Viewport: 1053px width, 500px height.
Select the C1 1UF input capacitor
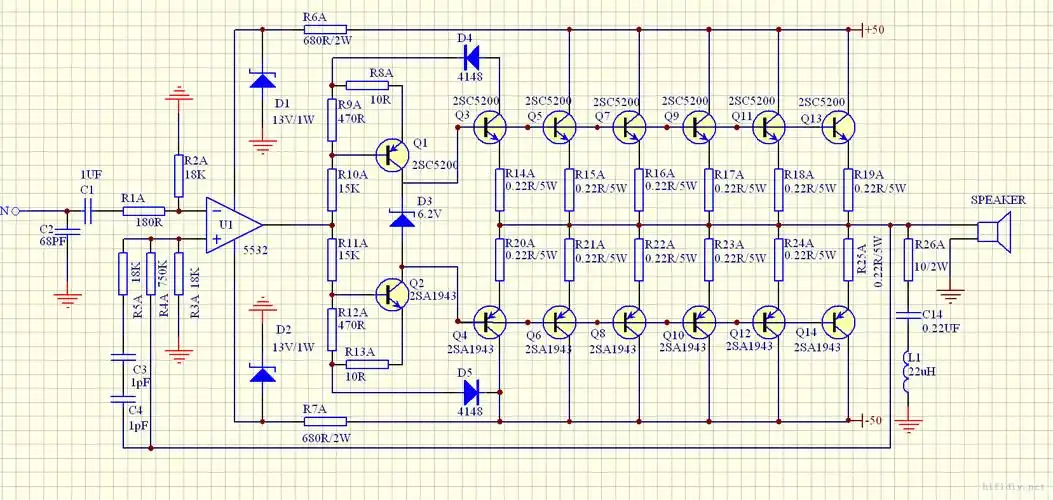pyautogui.click(x=87, y=210)
